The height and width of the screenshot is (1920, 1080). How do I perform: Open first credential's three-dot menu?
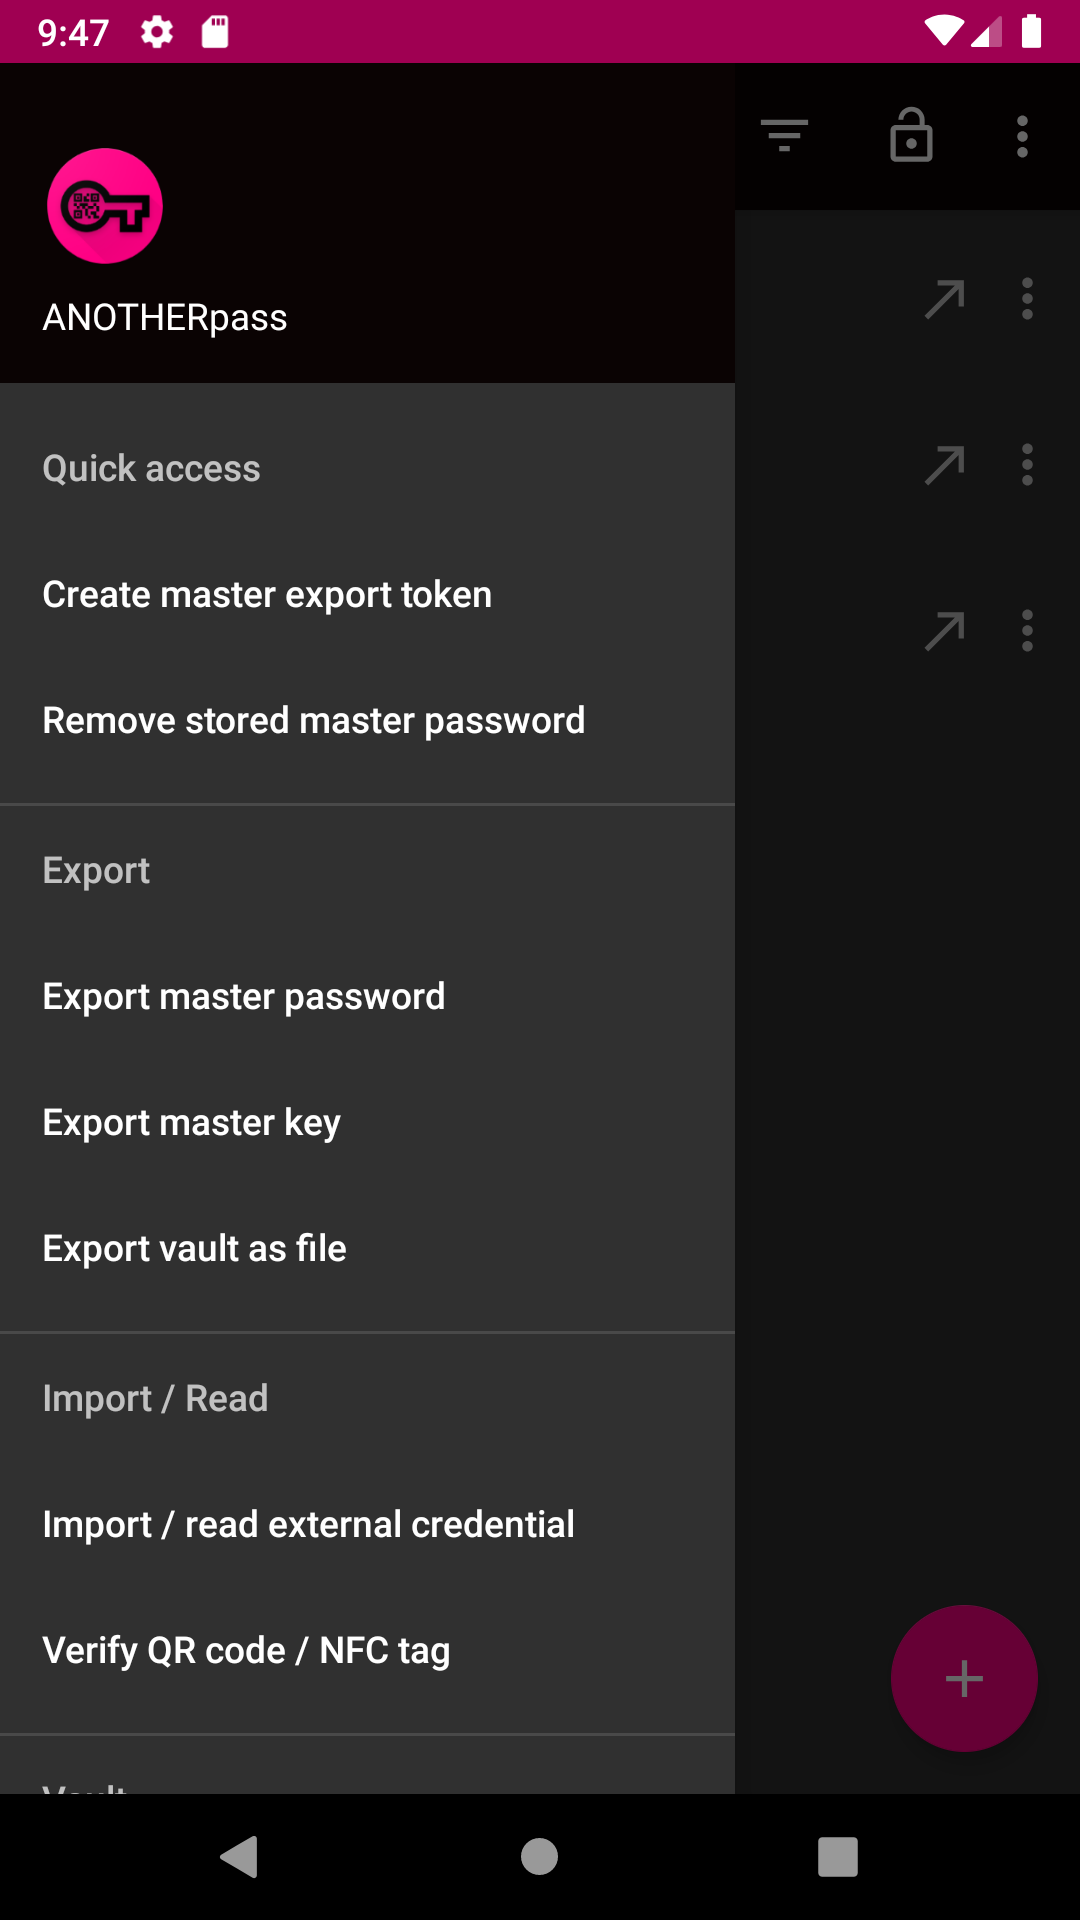pos(1027,299)
